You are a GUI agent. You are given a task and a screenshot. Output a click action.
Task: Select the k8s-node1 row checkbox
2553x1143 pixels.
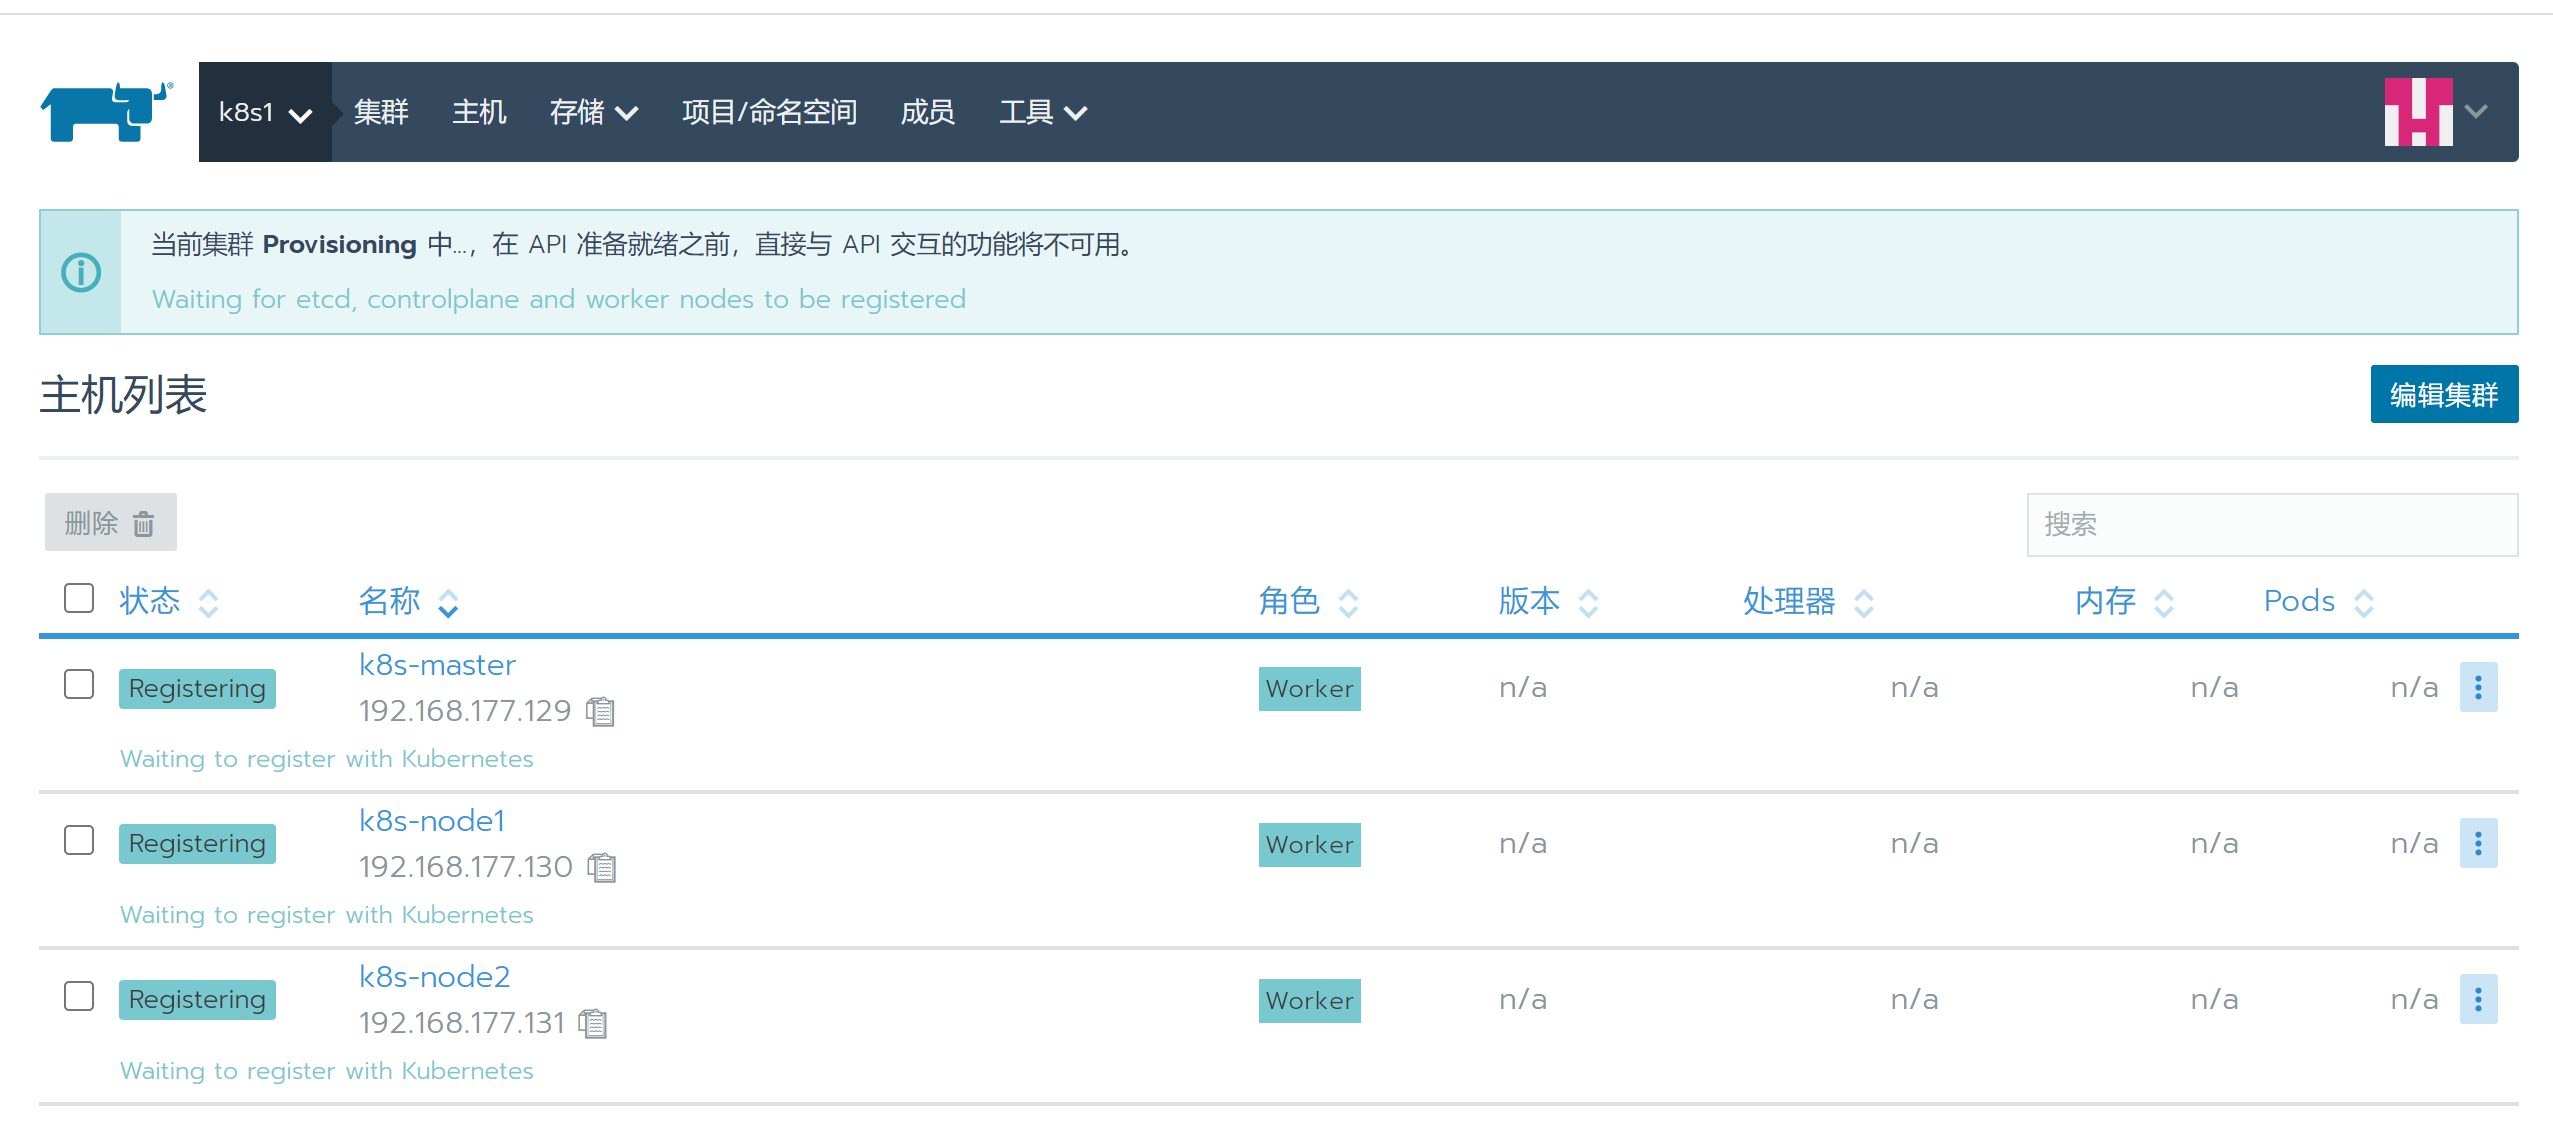(x=79, y=840)
